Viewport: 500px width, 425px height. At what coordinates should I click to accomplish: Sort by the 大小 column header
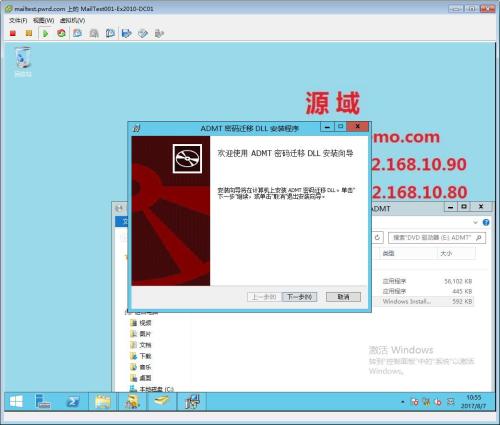pos(456,253)
